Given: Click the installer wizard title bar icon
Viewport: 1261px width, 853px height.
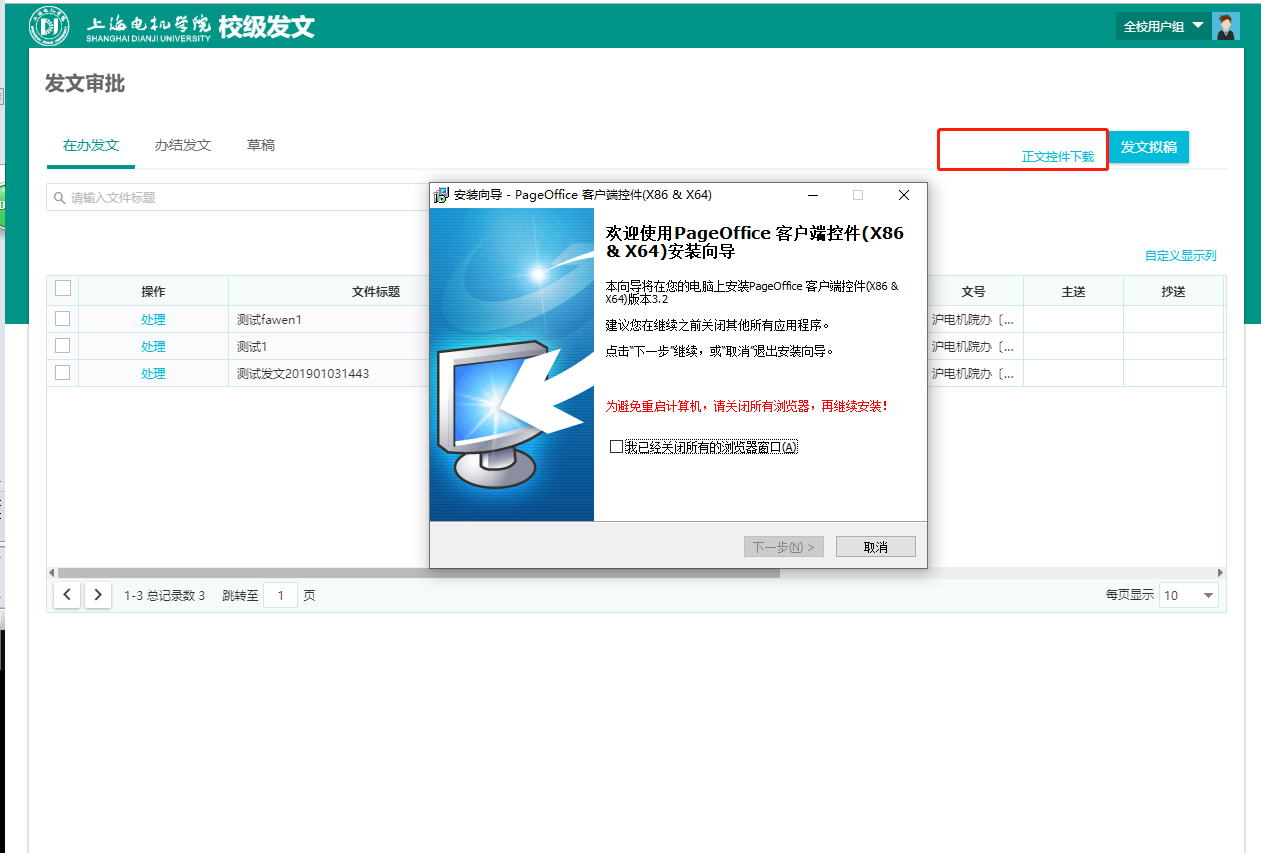Looking at the screenshot, I should 441,195.
